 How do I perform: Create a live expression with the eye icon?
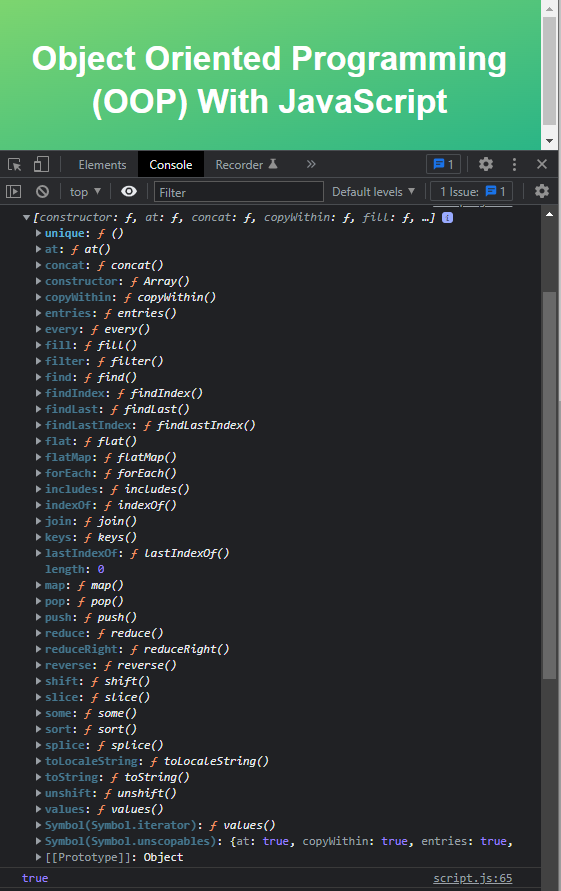point(129,191)
